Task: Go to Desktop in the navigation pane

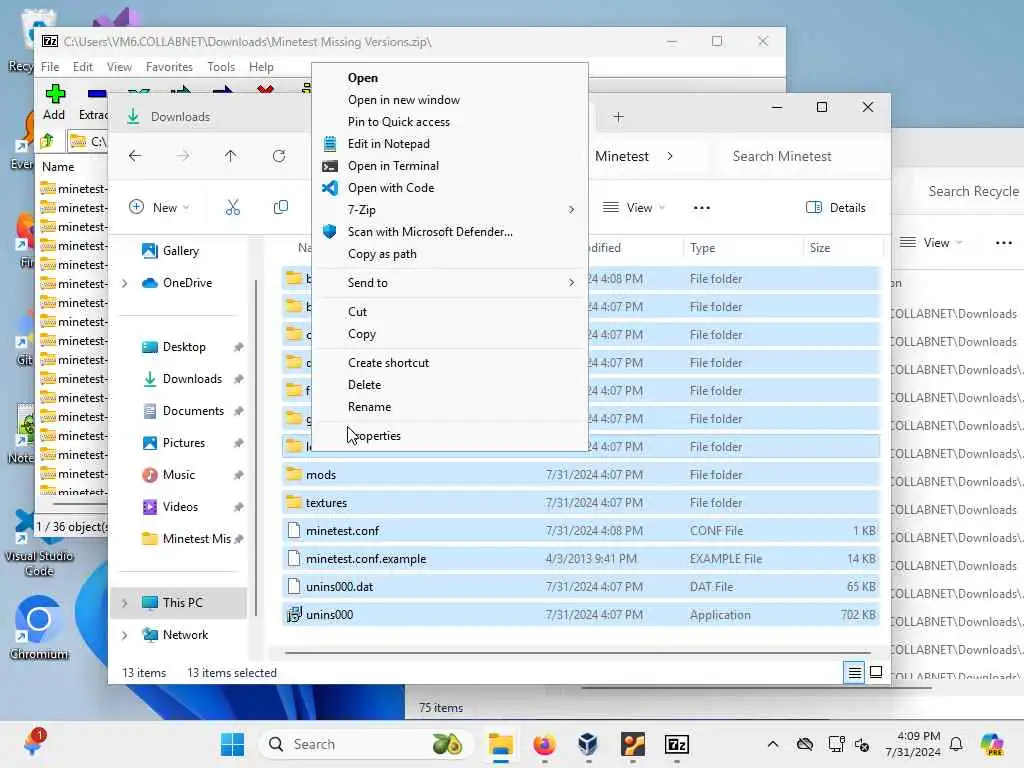Action: point(184,347)
